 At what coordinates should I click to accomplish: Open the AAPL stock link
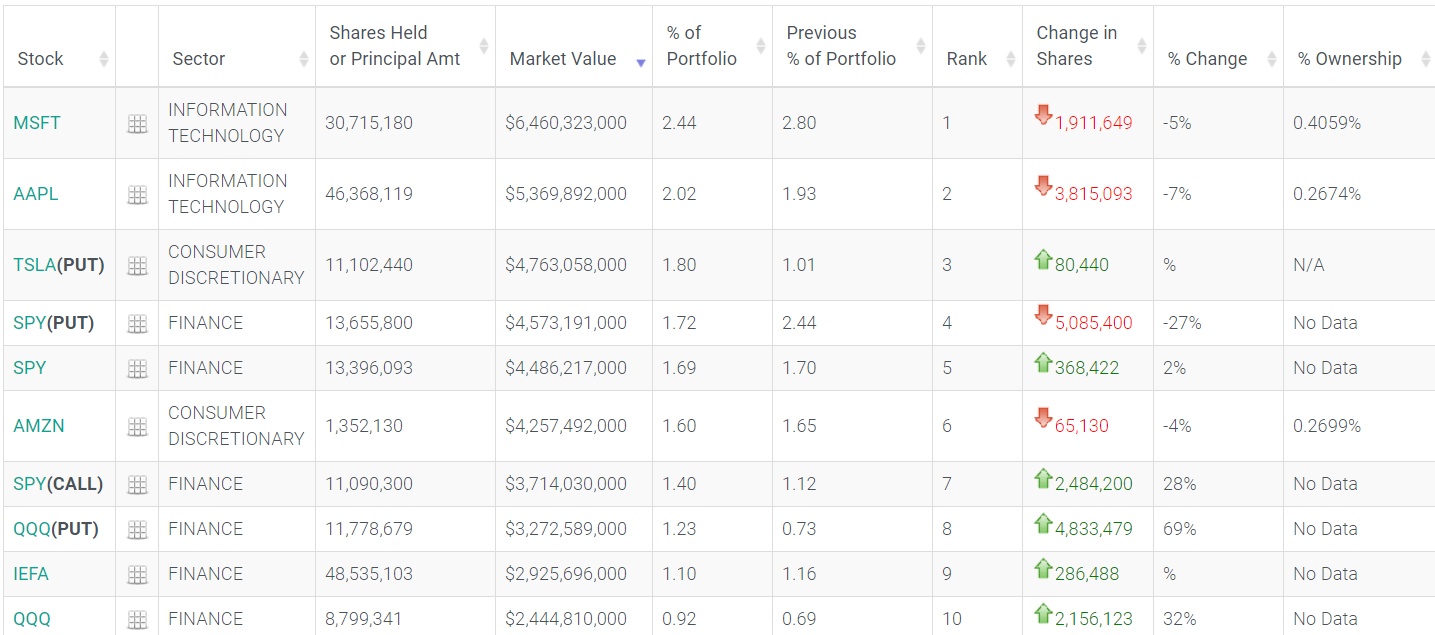click(36, 194)
